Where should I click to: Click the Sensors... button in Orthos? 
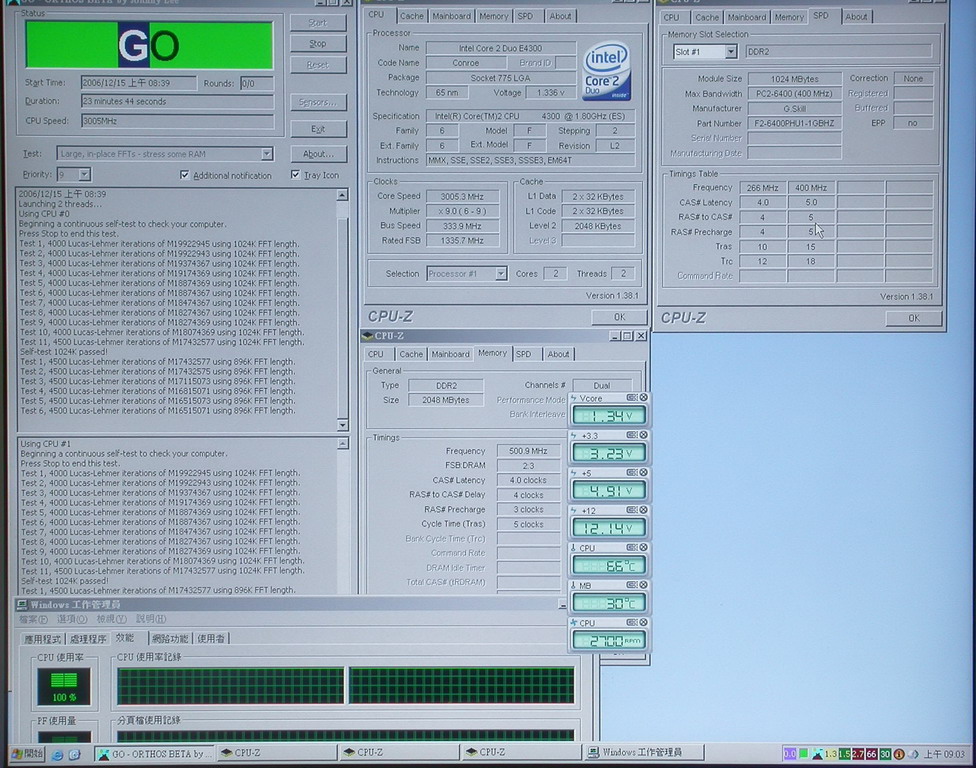coord(318,102)
